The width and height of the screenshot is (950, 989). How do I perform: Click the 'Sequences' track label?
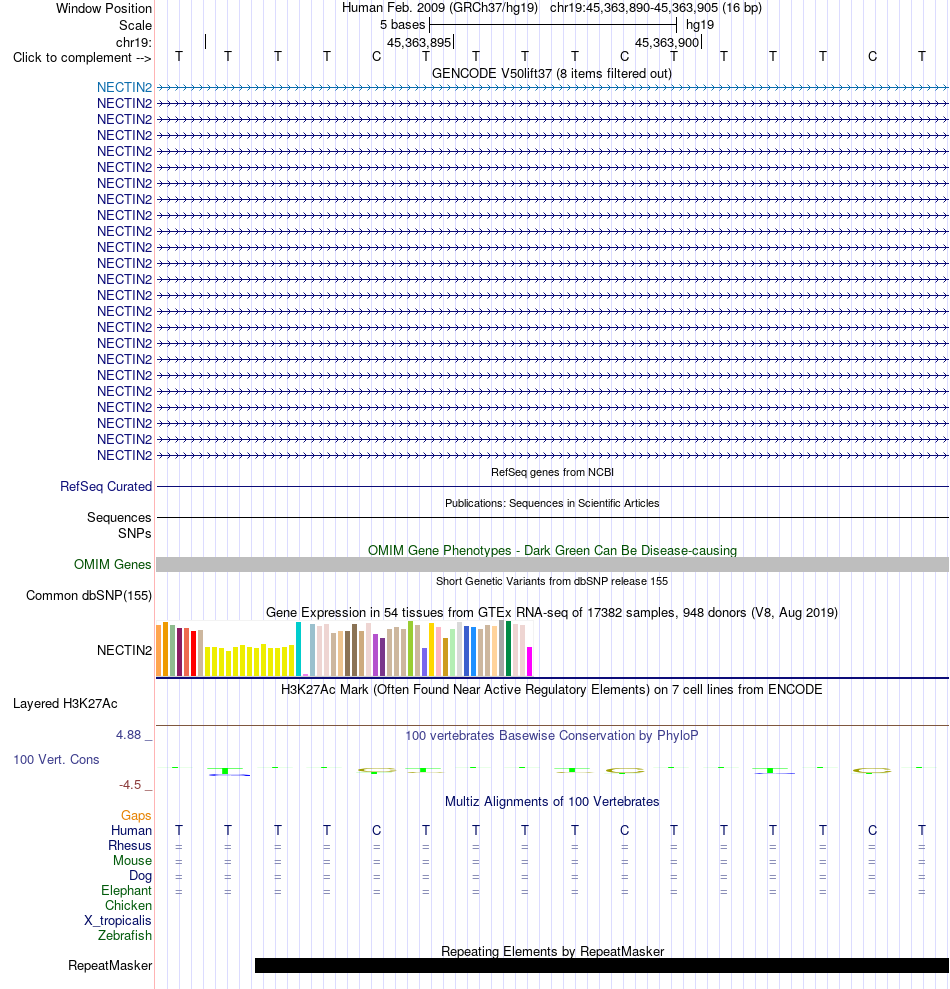[119, 517]
